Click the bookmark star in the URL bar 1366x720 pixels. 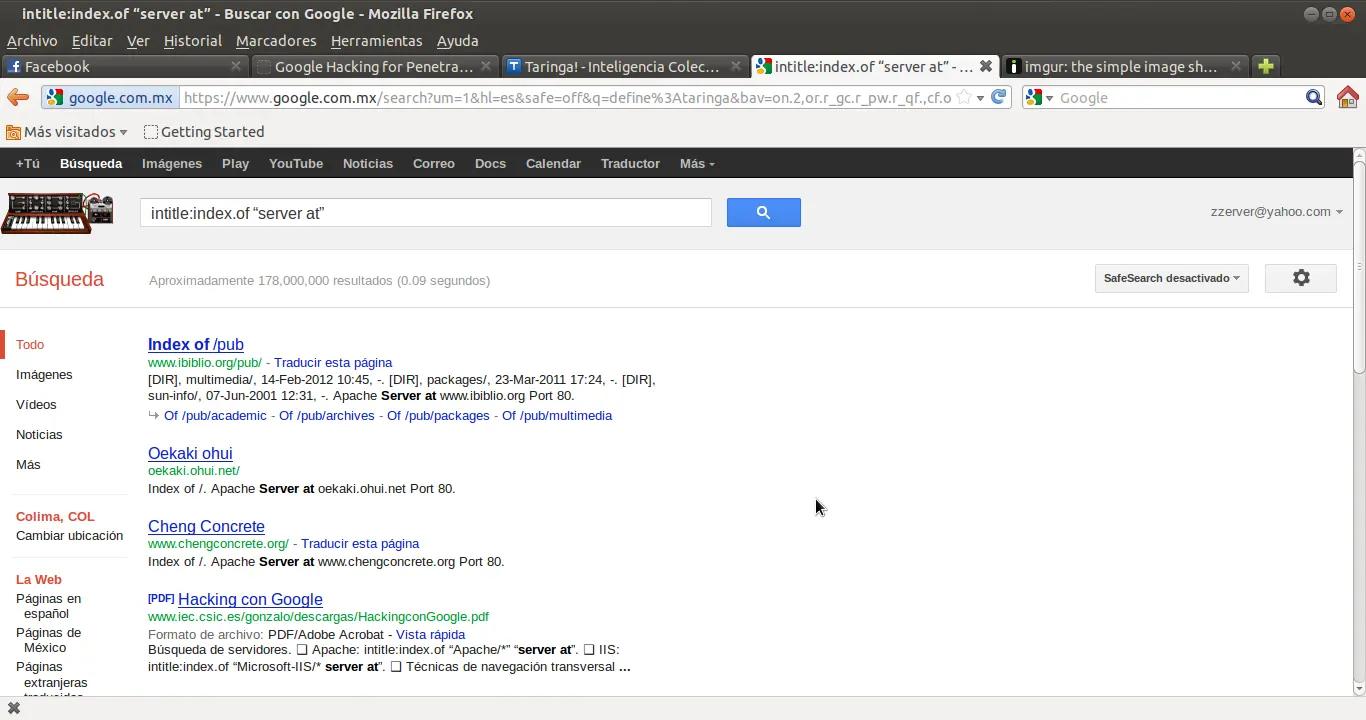(963, 98)
